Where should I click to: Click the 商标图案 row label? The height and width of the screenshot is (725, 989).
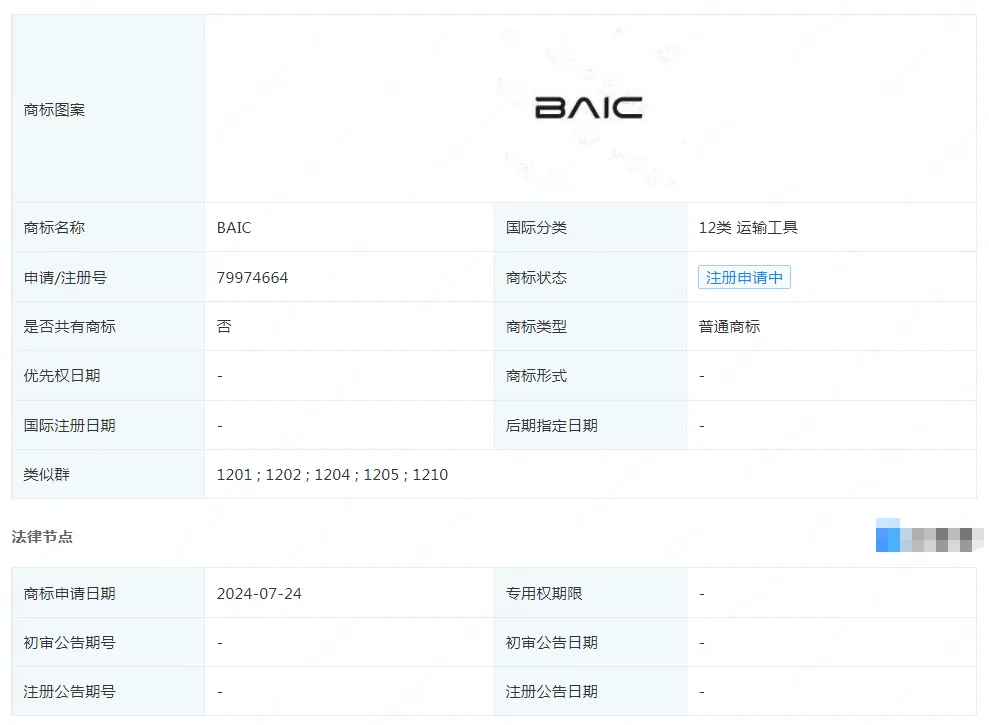coord(54,110)
